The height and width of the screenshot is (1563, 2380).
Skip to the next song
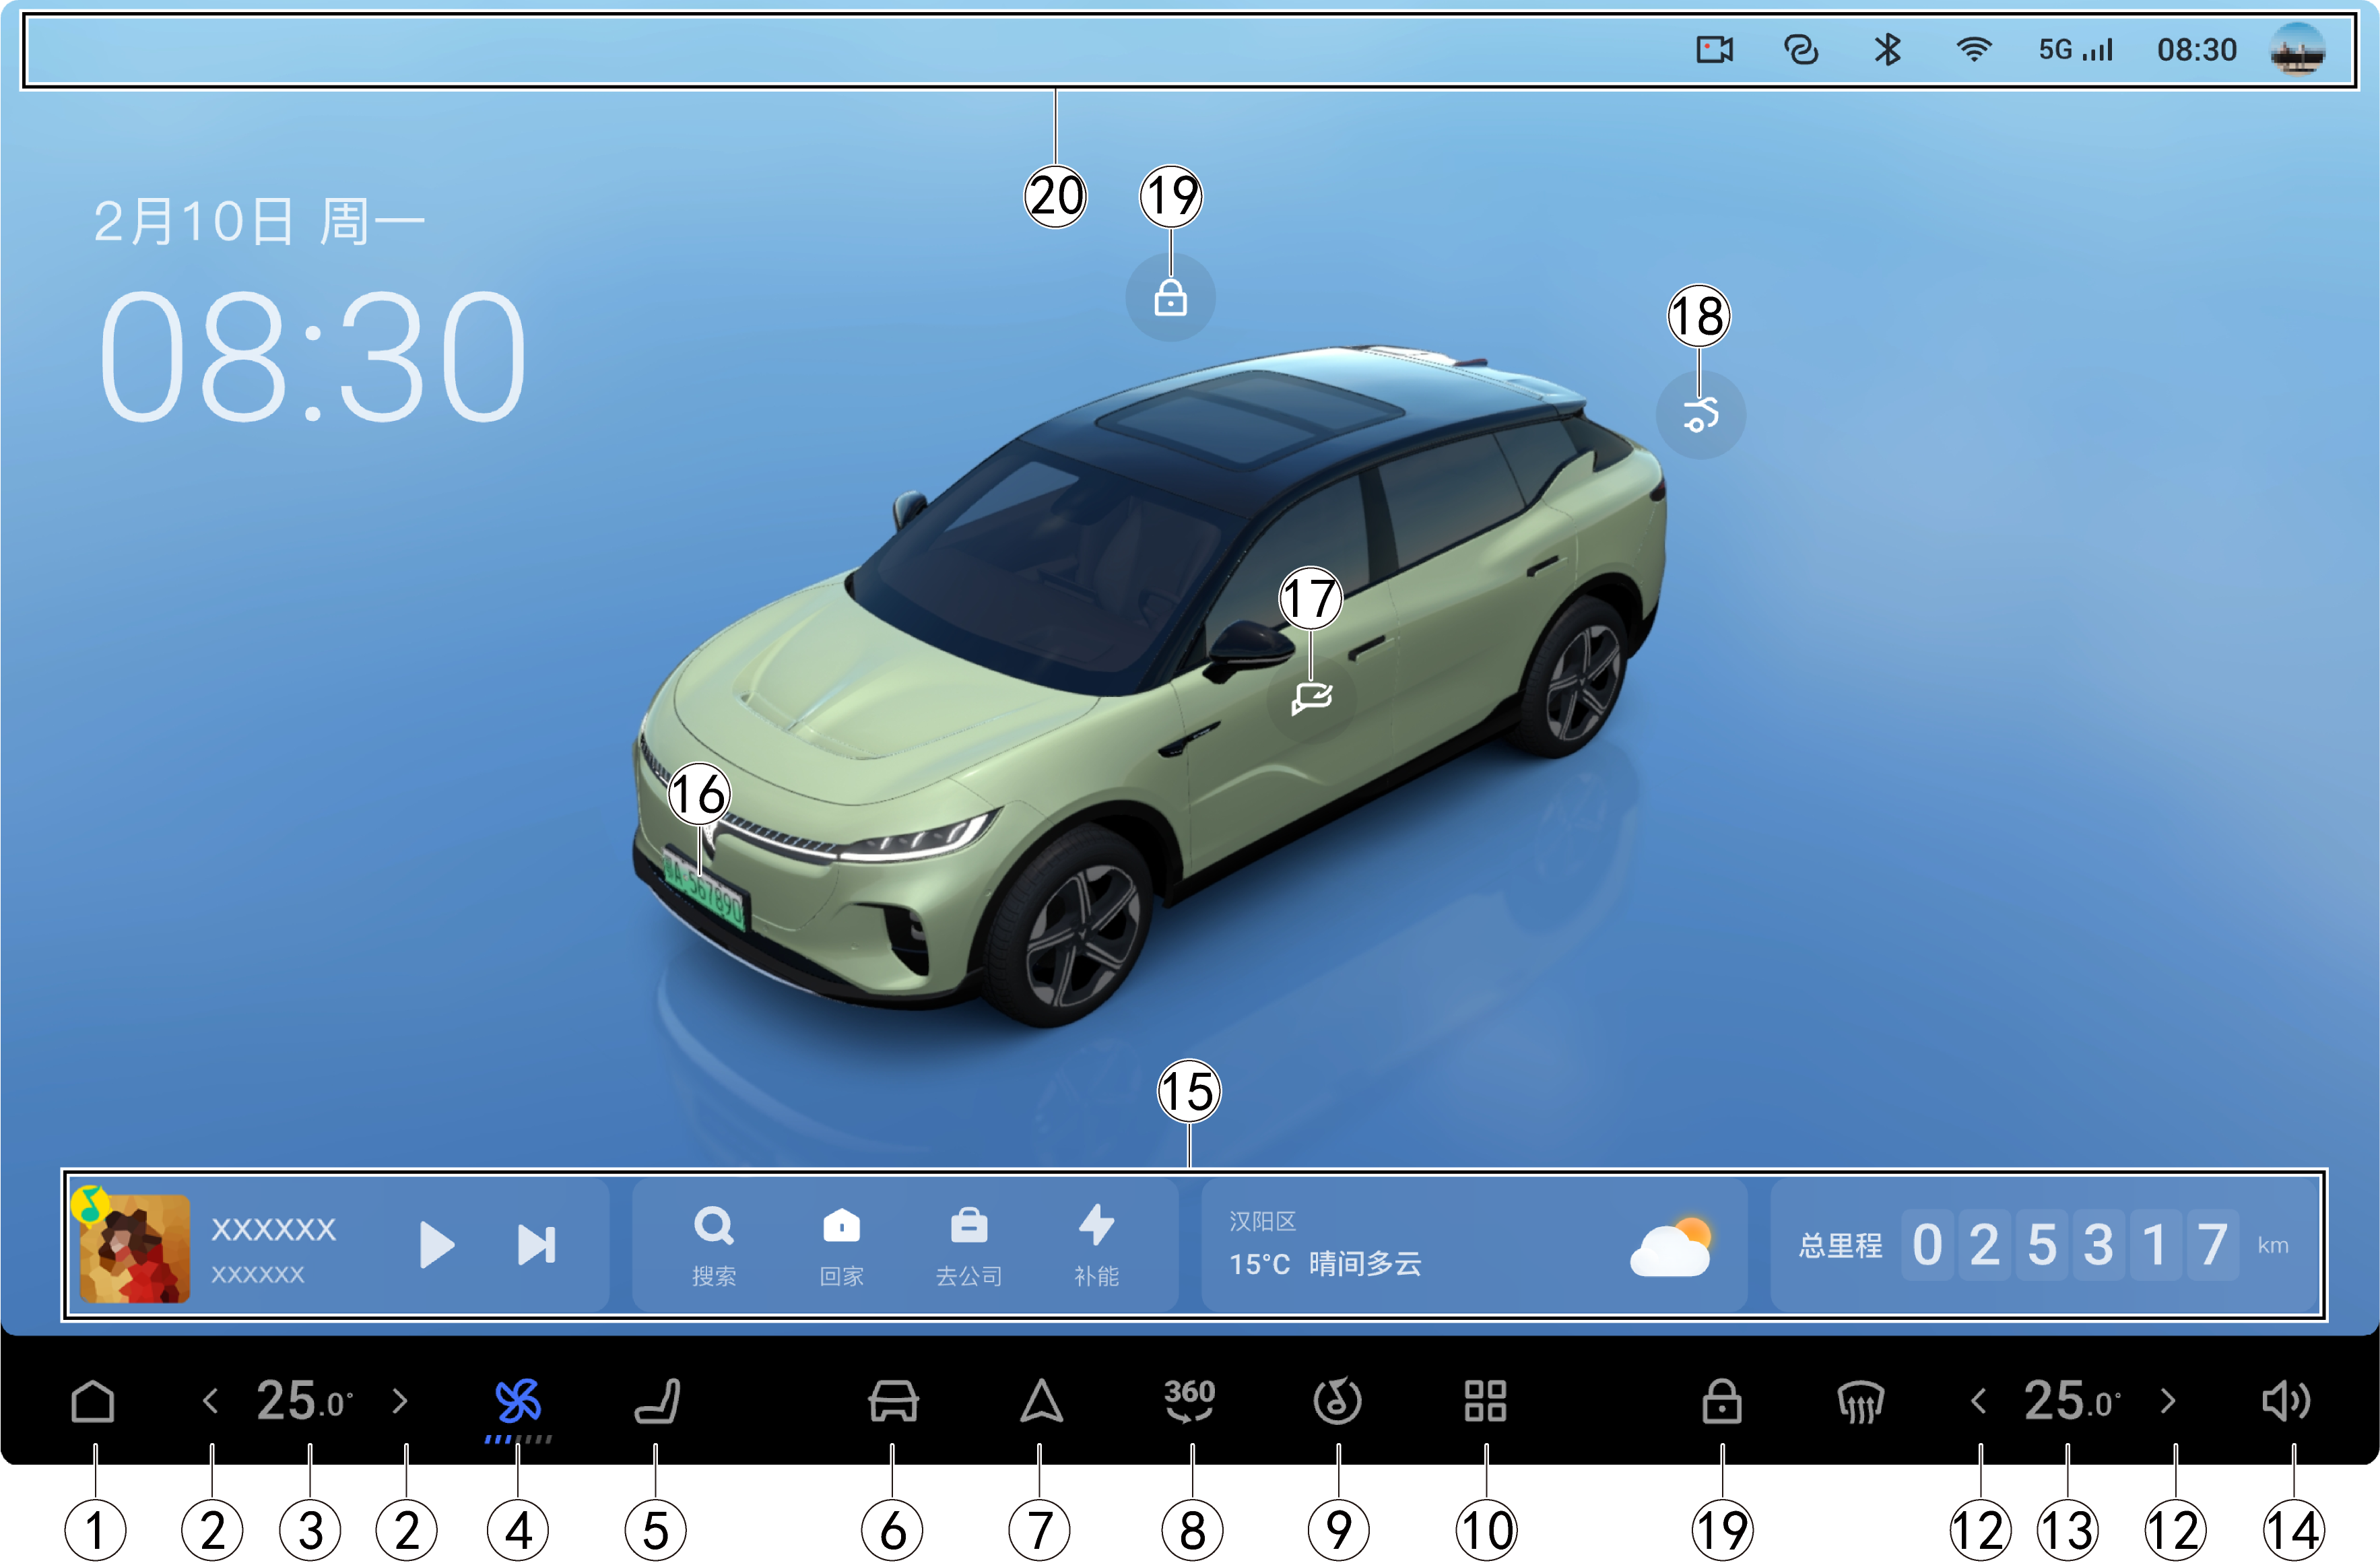click(x=536, y=1245)
